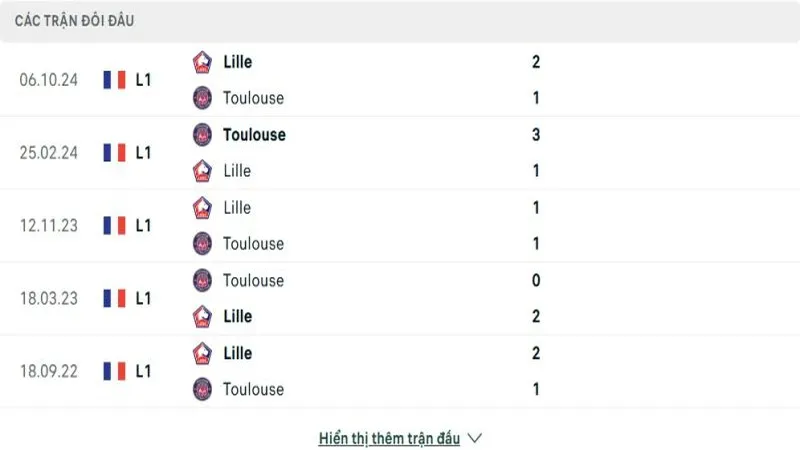Click Toulouse crest in 06.10.24 match
The width and height of the screenshot is (800, 450).
tap(202, 98)
